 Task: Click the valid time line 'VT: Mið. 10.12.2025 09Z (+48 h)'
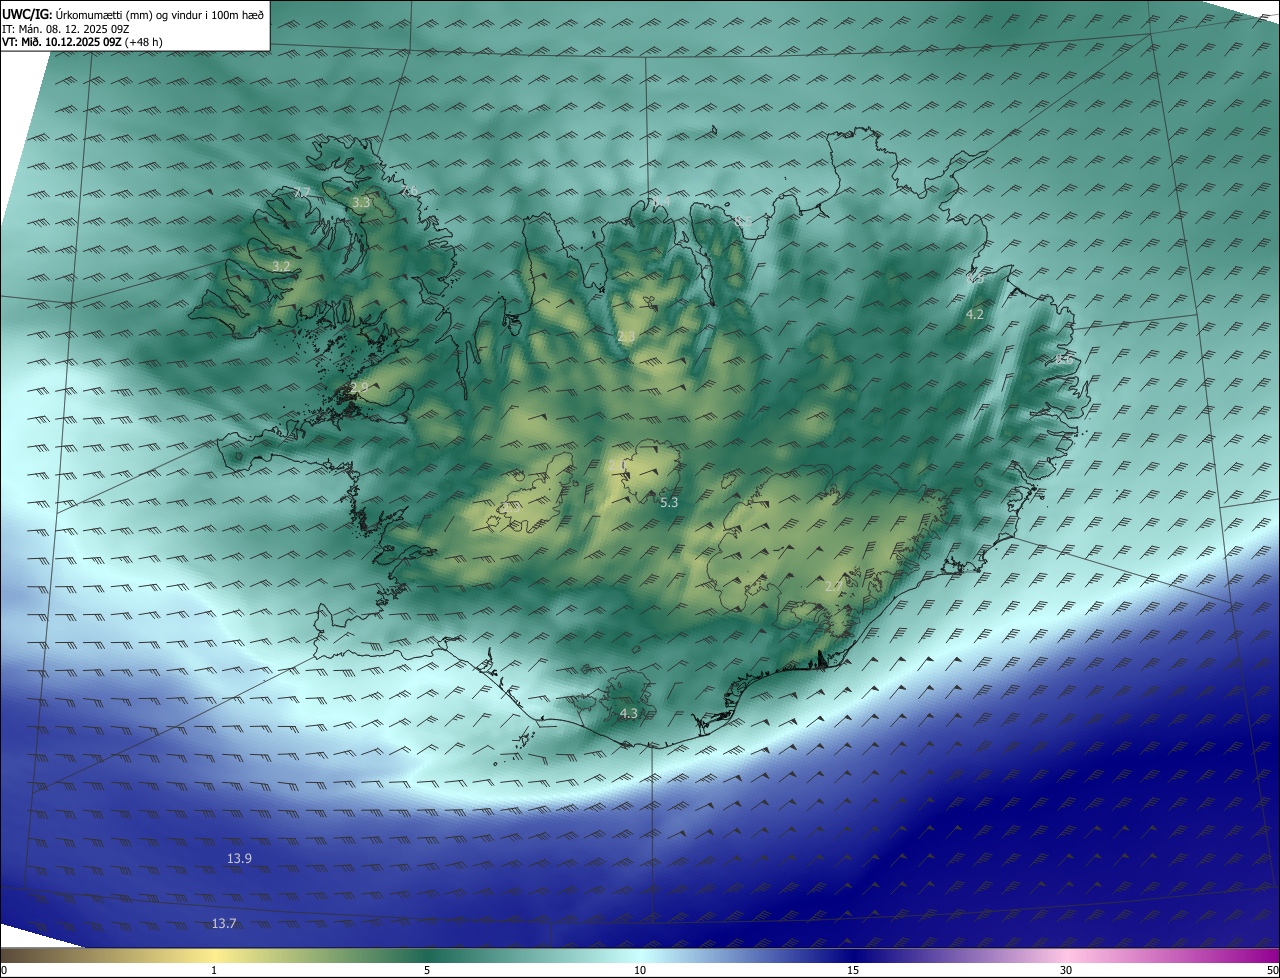pos(82,42)
